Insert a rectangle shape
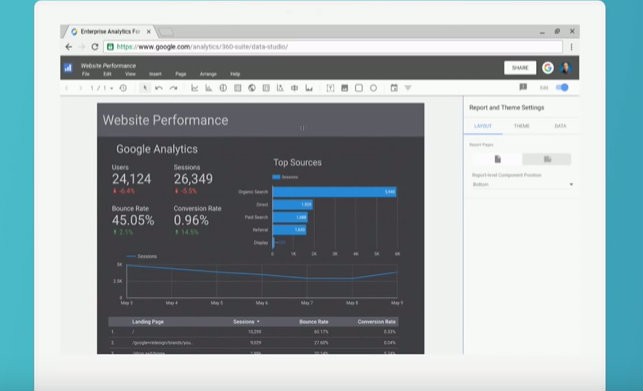The width and height of the screenshot is (643, 391). [359, 88]
